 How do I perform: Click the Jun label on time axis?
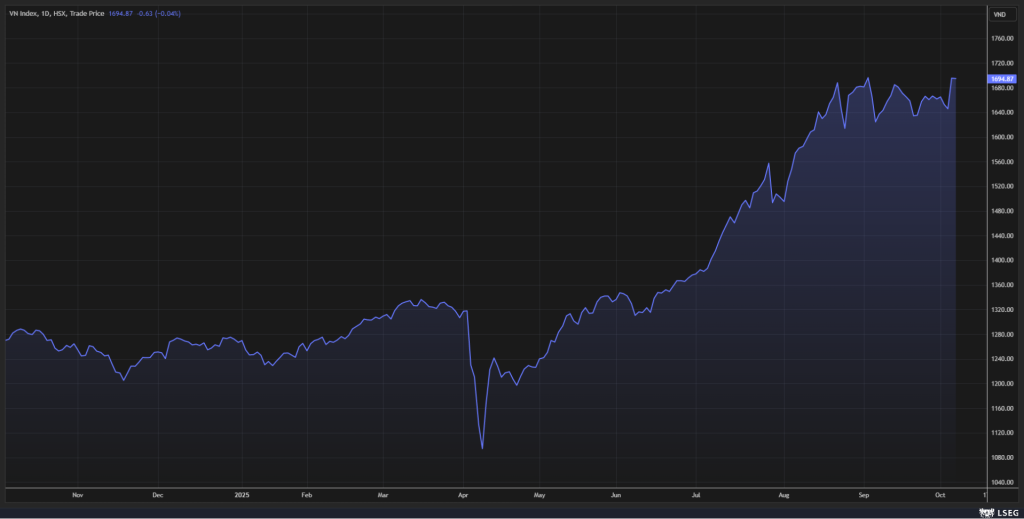(616, 494)
